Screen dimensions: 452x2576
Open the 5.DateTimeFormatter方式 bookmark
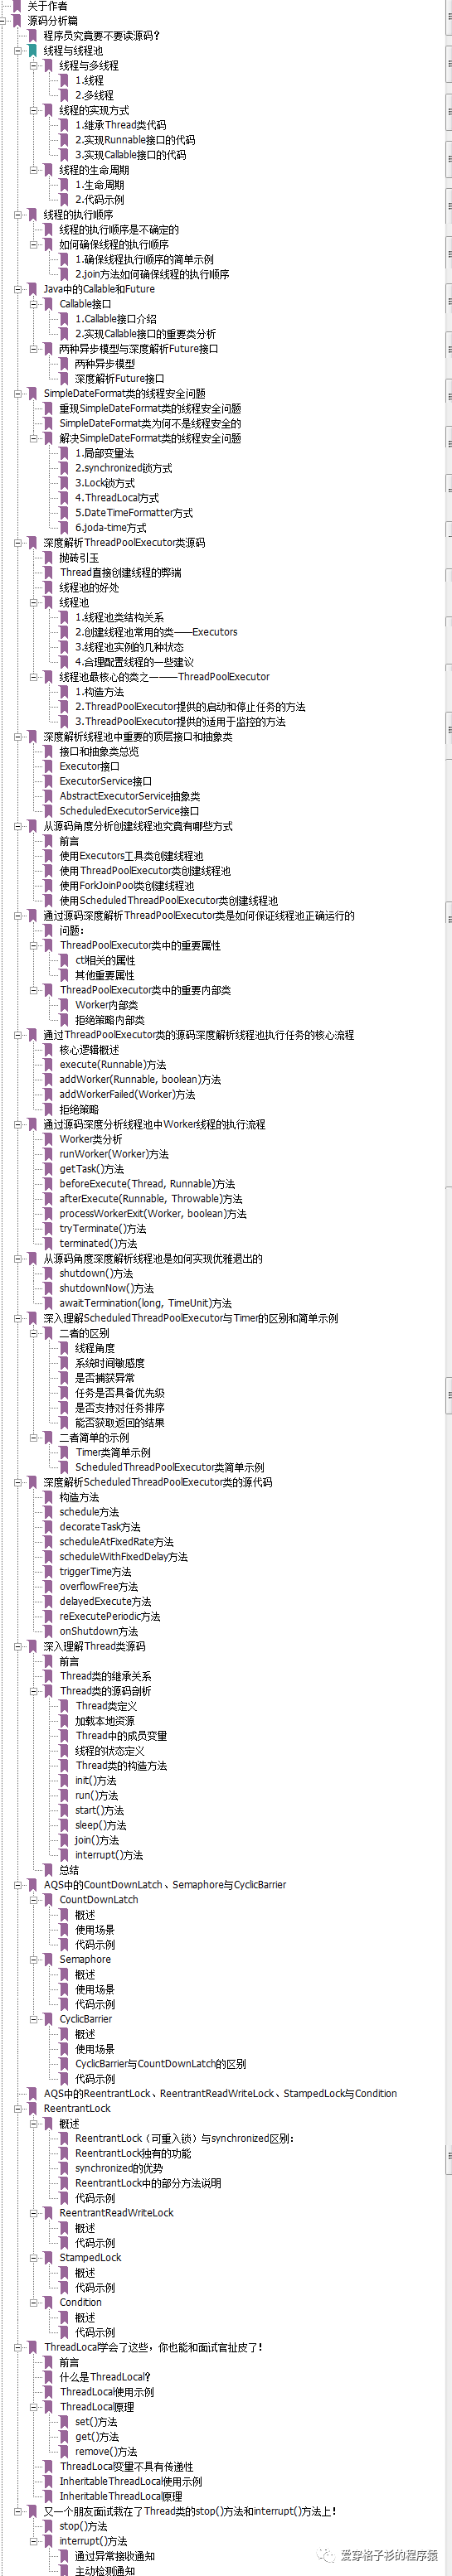134,513
